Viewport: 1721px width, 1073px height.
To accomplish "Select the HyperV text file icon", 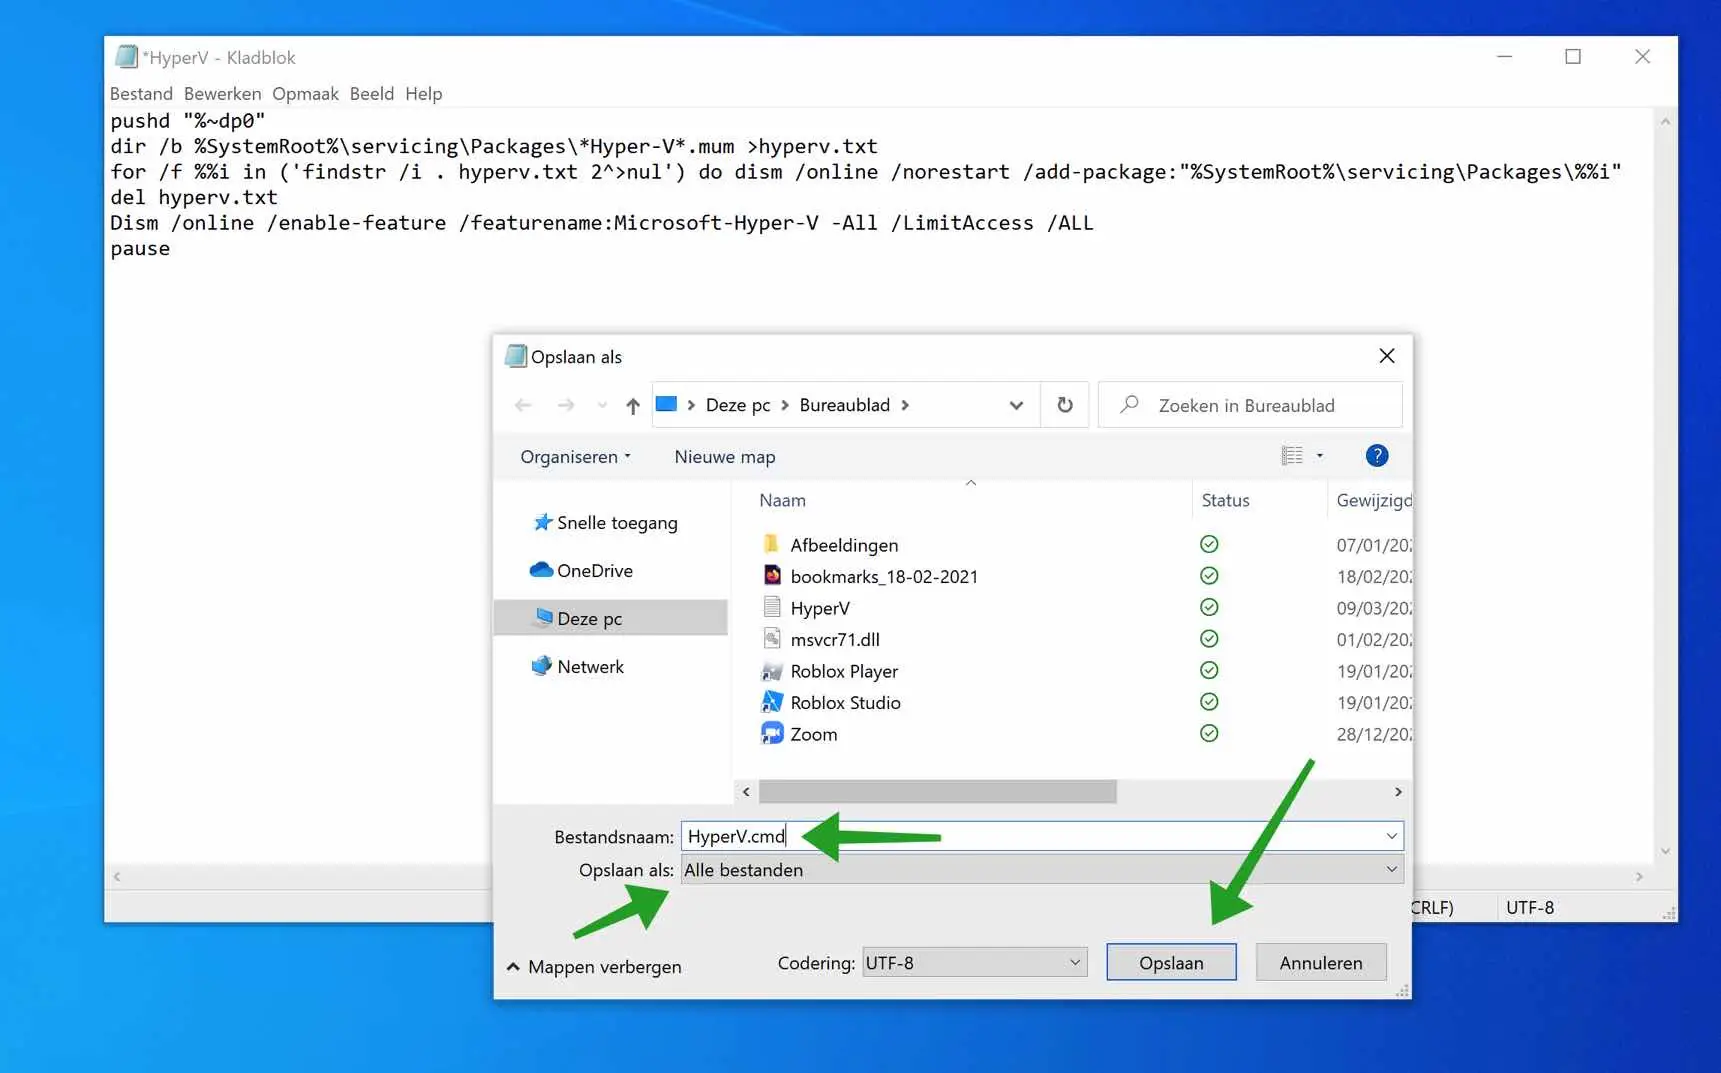I will [x=772, y=607].
